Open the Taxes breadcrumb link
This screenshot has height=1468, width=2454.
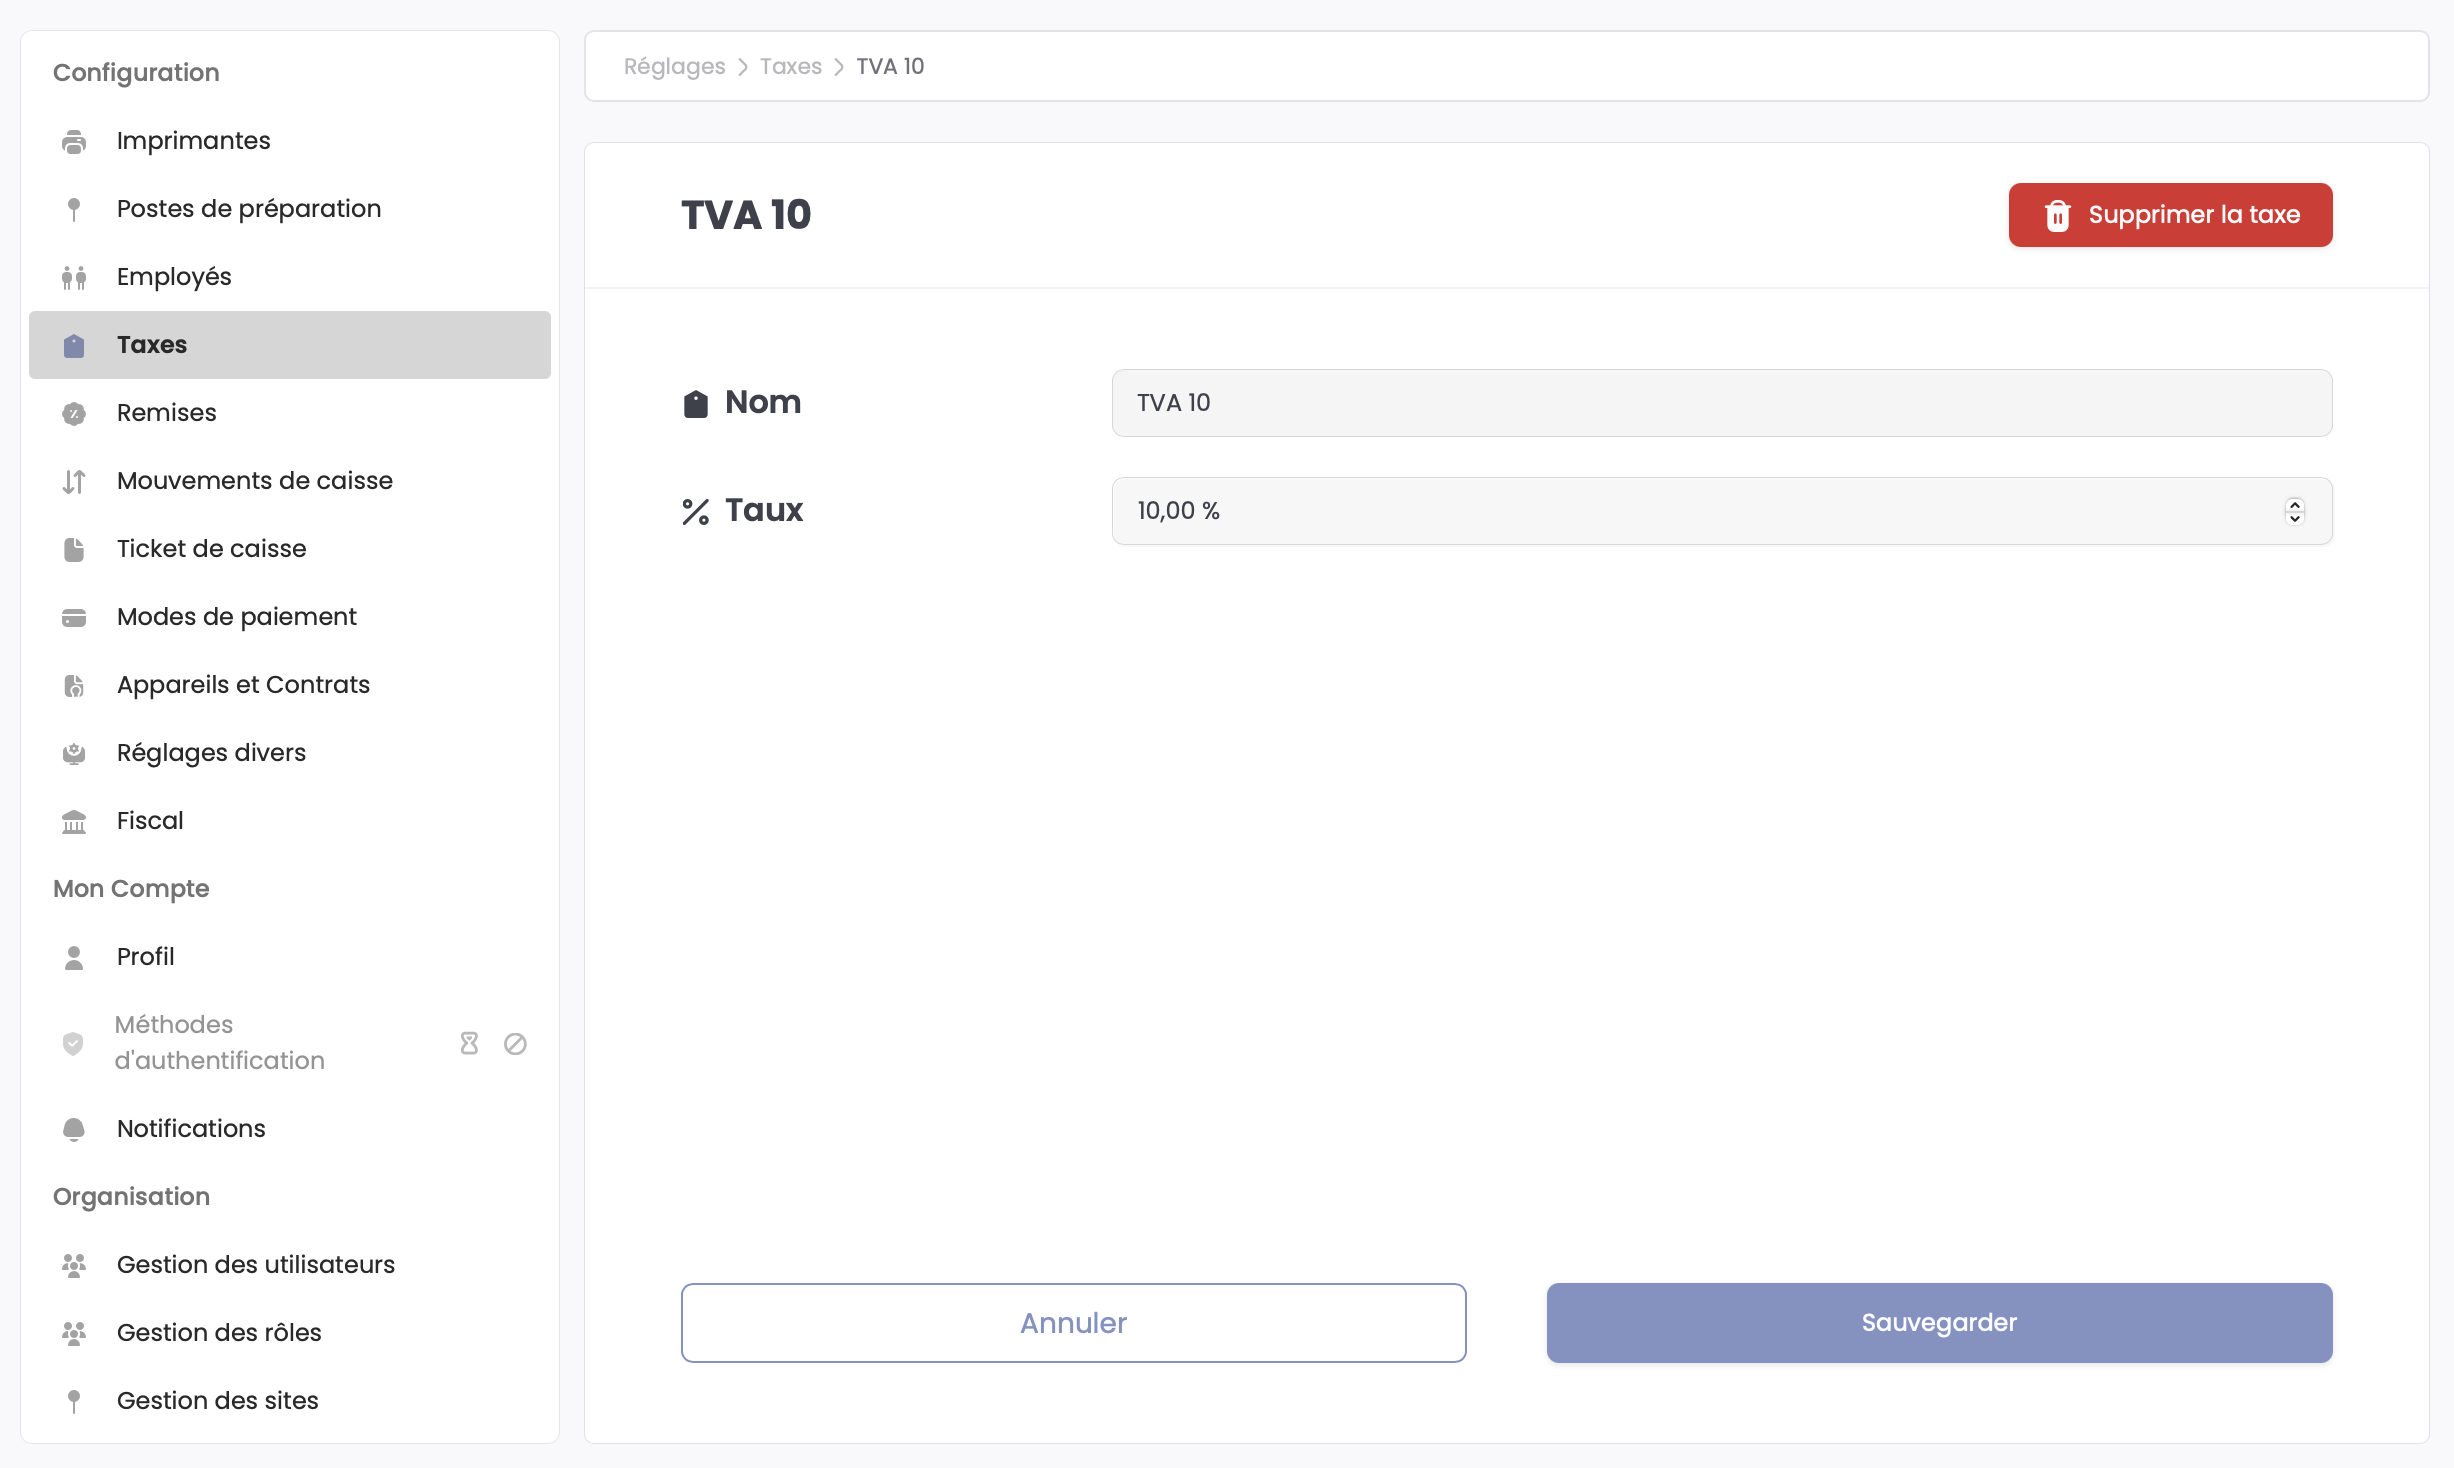point(790,66)
